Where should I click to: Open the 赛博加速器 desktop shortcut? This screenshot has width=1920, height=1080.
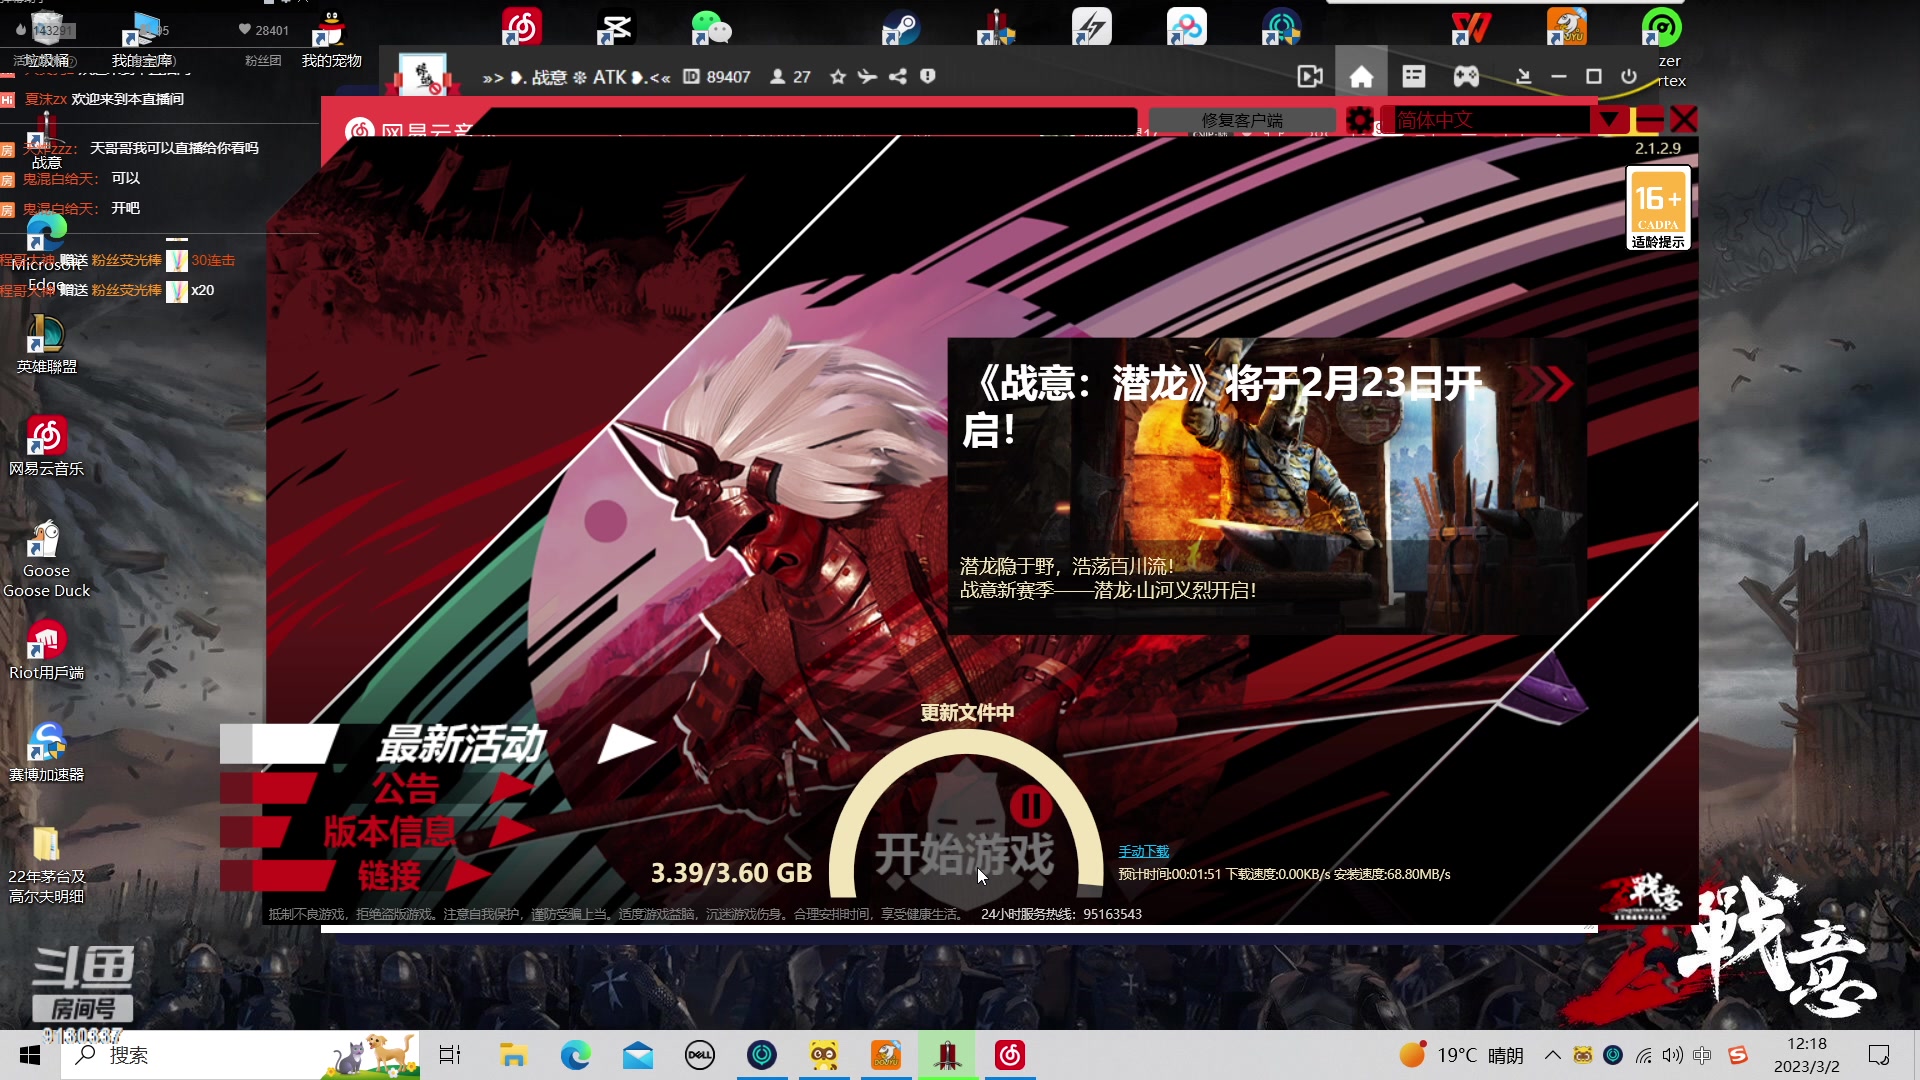(x=46, y=752)
